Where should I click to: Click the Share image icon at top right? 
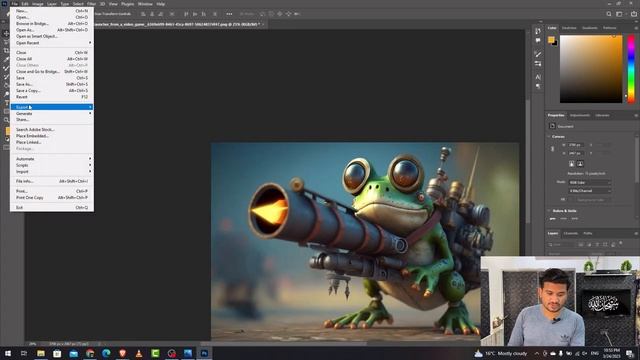pos(633,14)
